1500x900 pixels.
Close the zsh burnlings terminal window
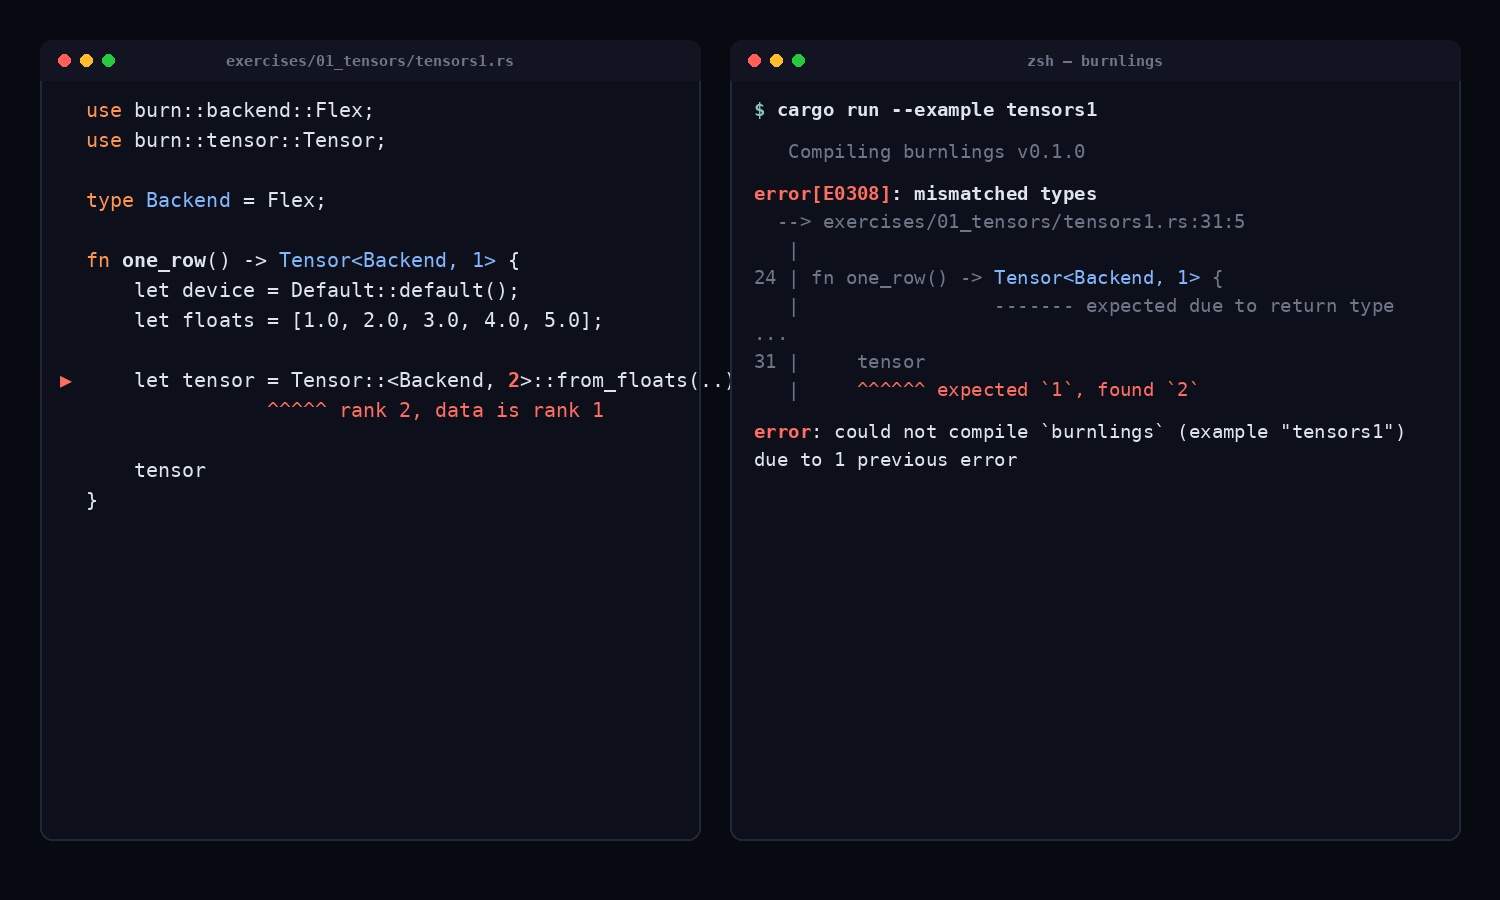tap(754, 61)
